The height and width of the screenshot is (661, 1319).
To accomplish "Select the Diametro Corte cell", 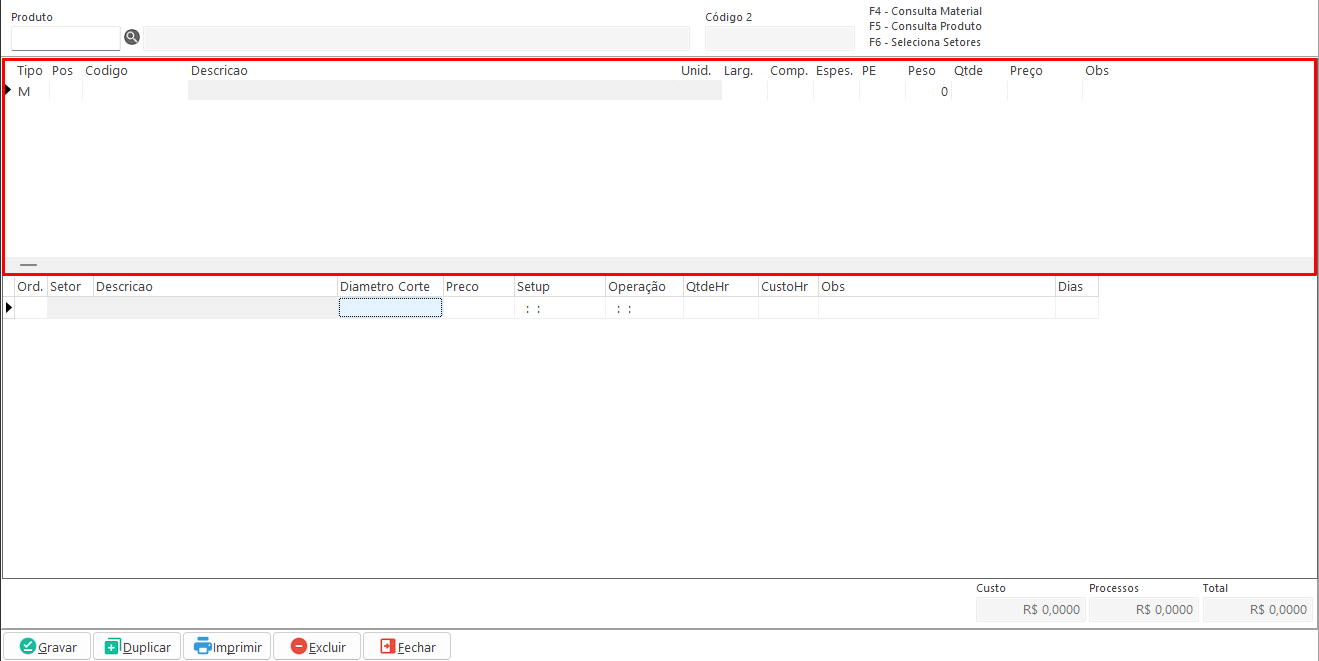I will click(390, 308).
